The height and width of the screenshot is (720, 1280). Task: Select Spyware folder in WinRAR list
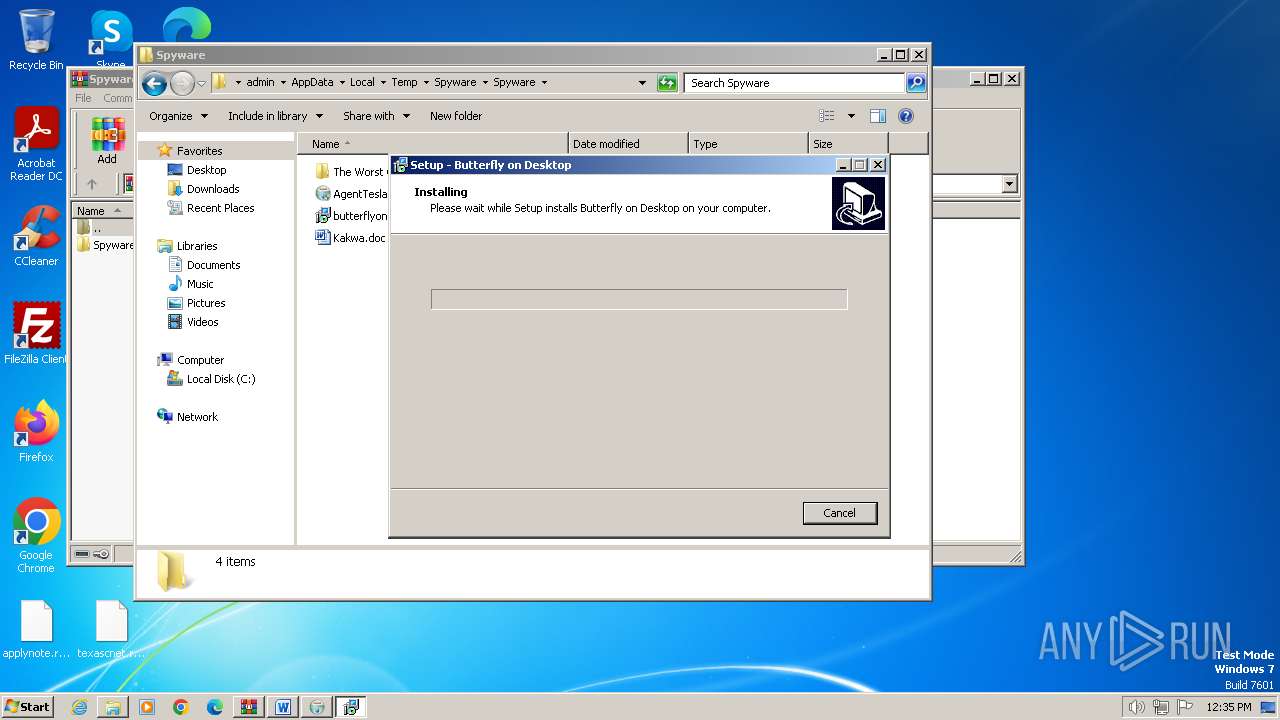pos(105,245)
